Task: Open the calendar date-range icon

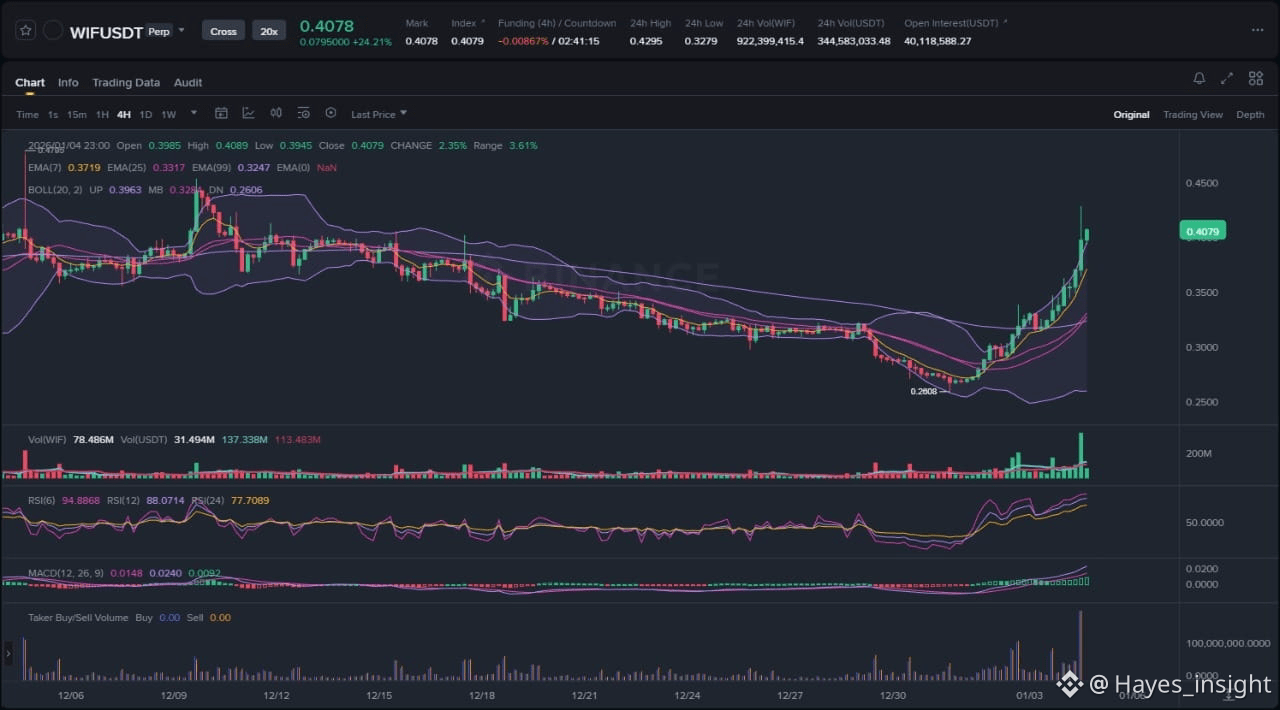Action: pyautogui.click(x=222, y=113)
